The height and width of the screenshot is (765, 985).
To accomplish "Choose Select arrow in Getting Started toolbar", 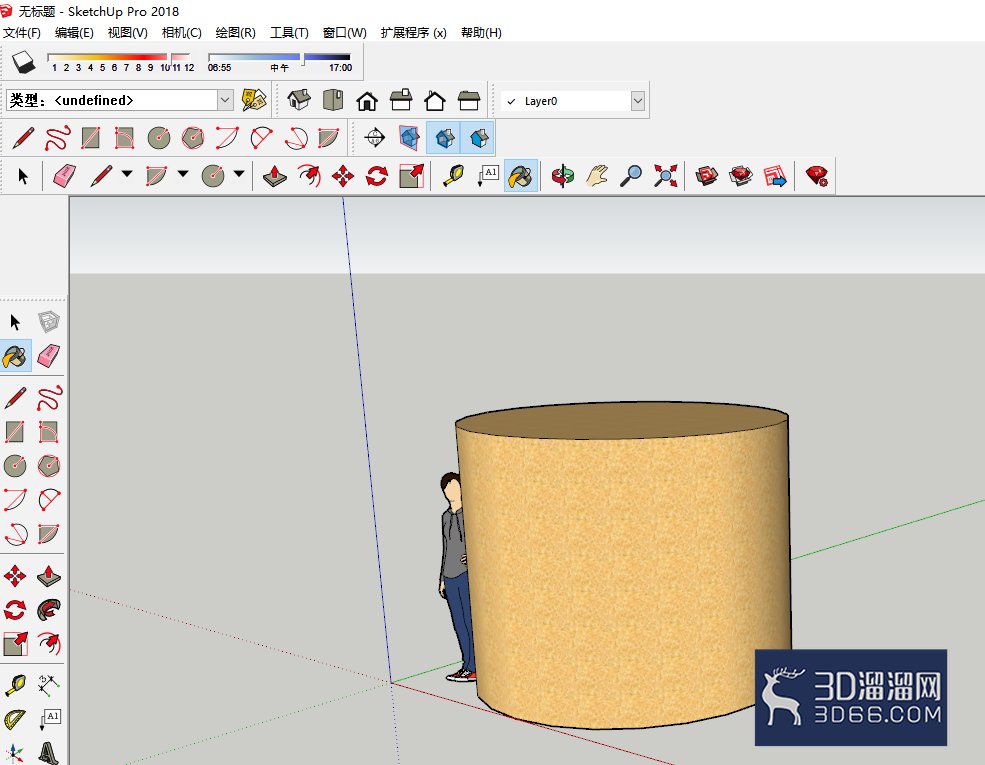I will pos(23,176).
